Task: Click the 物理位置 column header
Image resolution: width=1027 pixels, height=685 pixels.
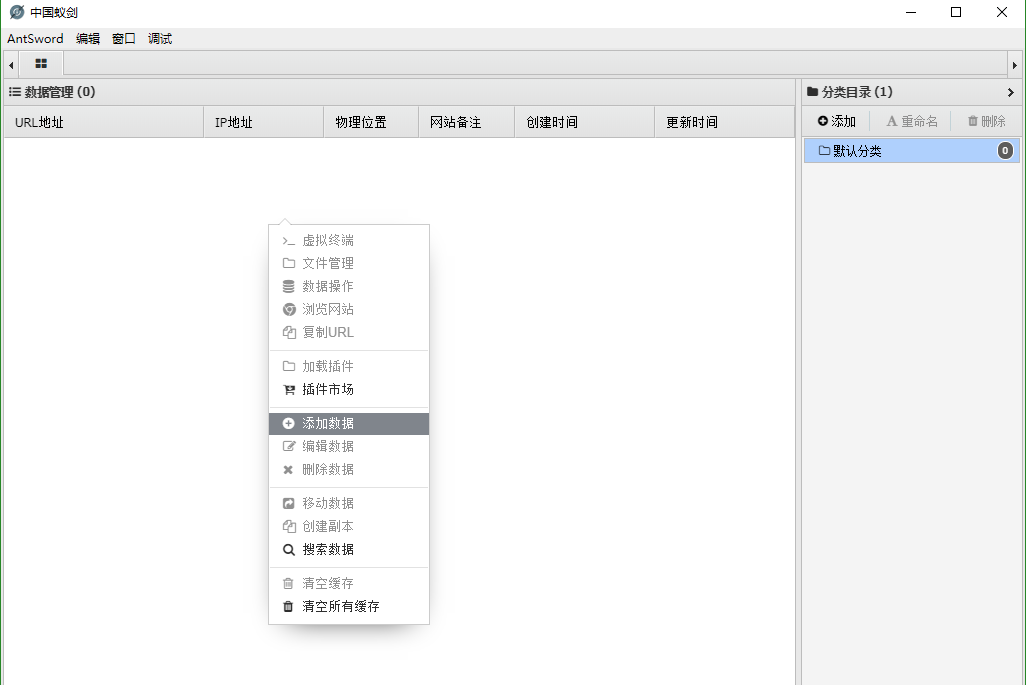Action: (x=371, y=122)
